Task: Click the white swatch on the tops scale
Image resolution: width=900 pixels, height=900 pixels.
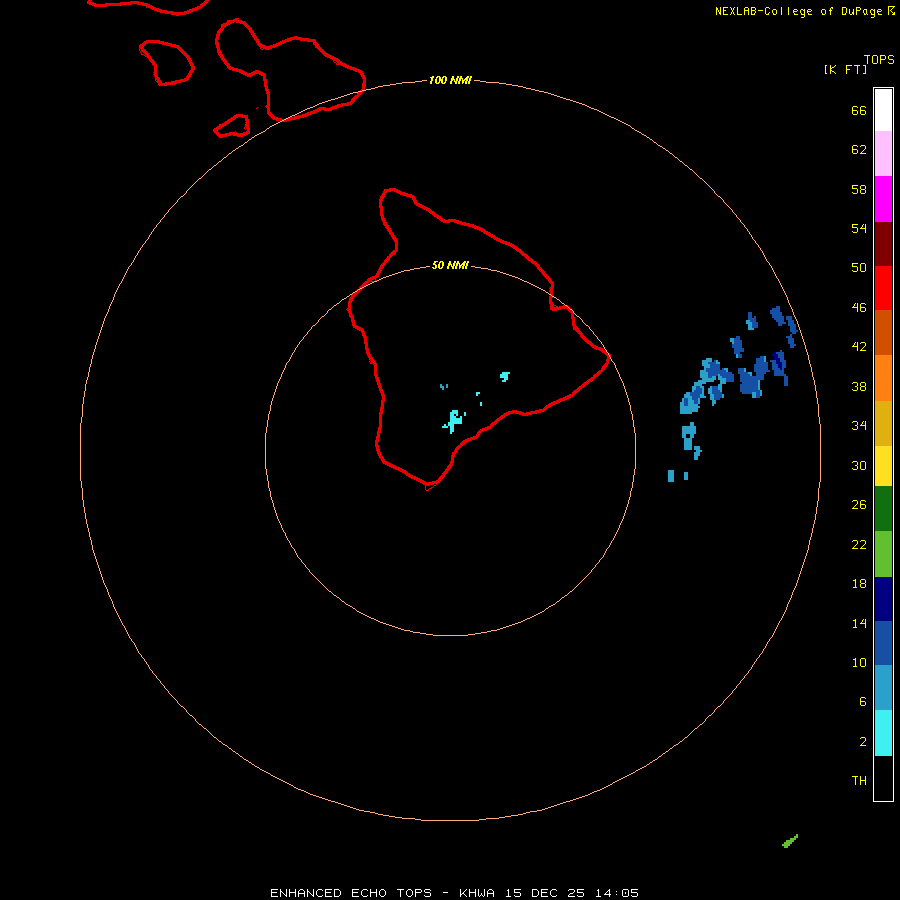Action: pyautogui.click(x=883, y=110)
